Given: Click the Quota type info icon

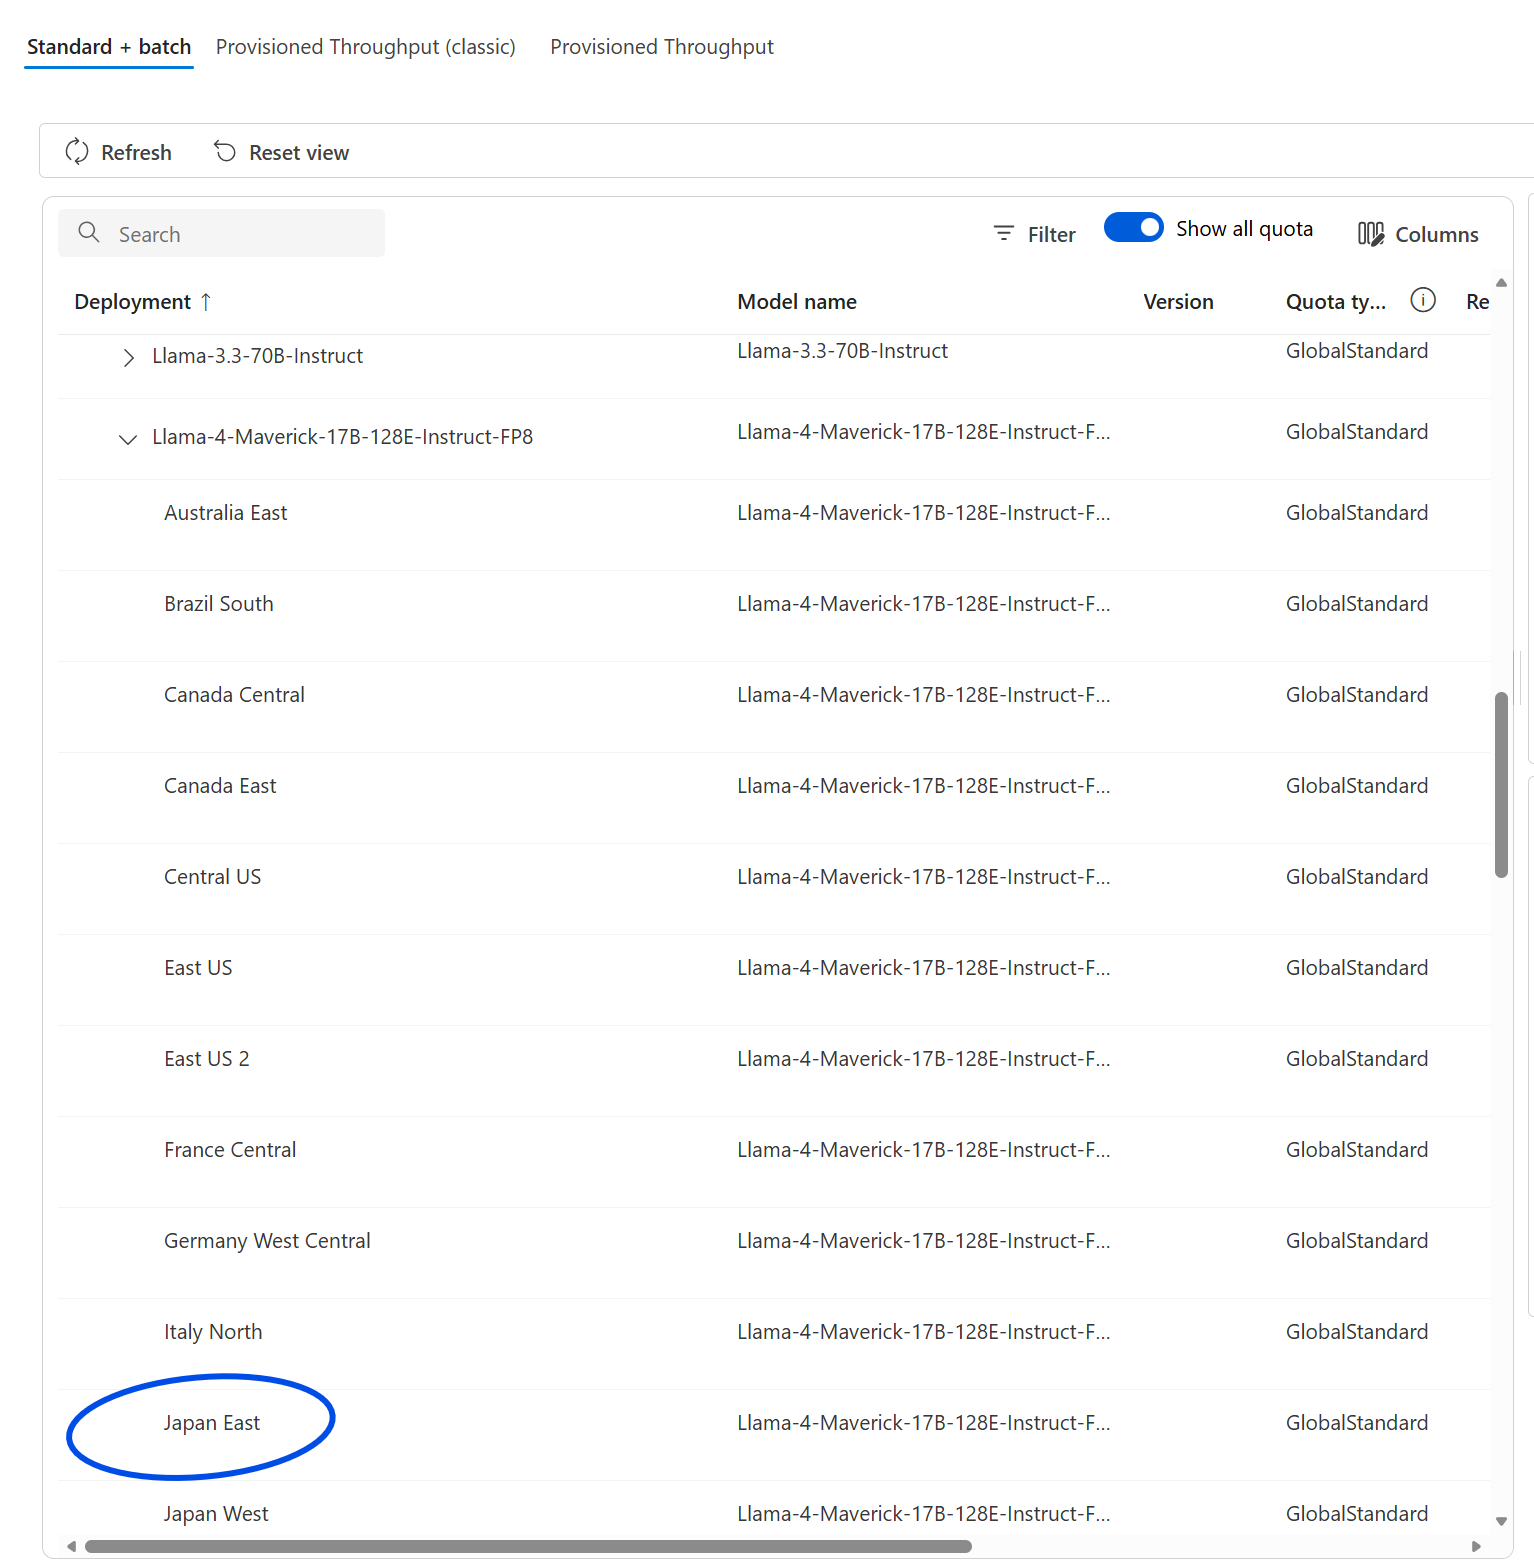Looking at the screenshot, I should tap(1423, 300).
